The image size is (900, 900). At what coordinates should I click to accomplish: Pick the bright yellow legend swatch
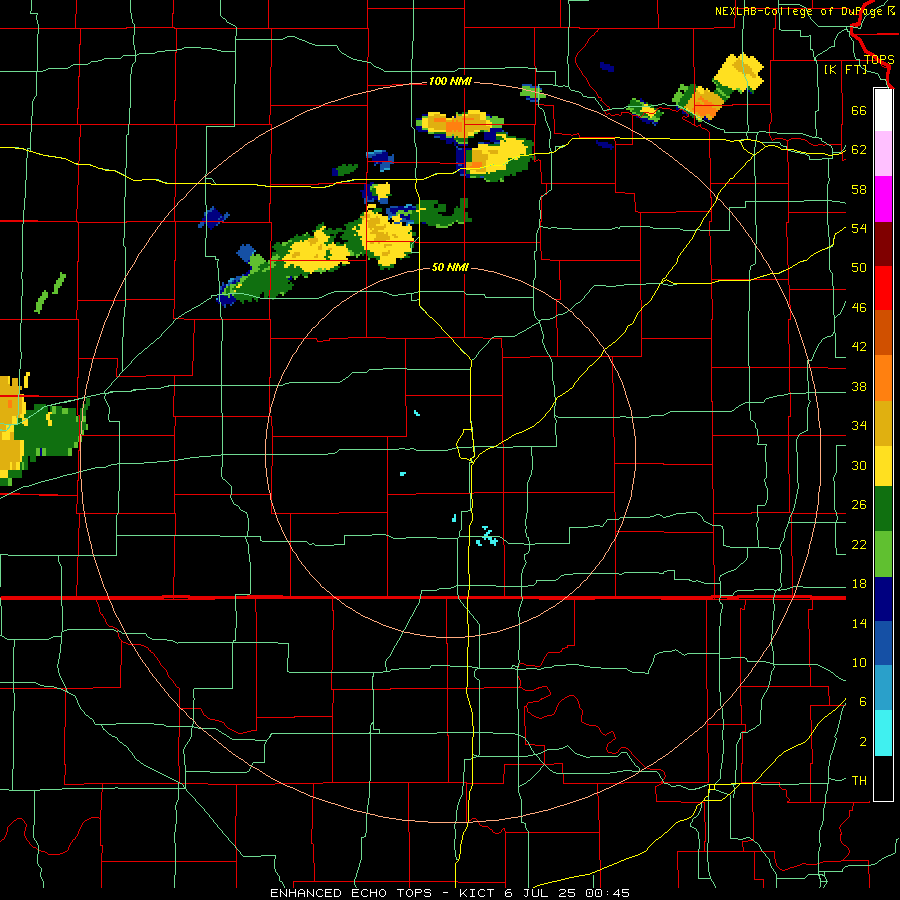coord(883,466)
